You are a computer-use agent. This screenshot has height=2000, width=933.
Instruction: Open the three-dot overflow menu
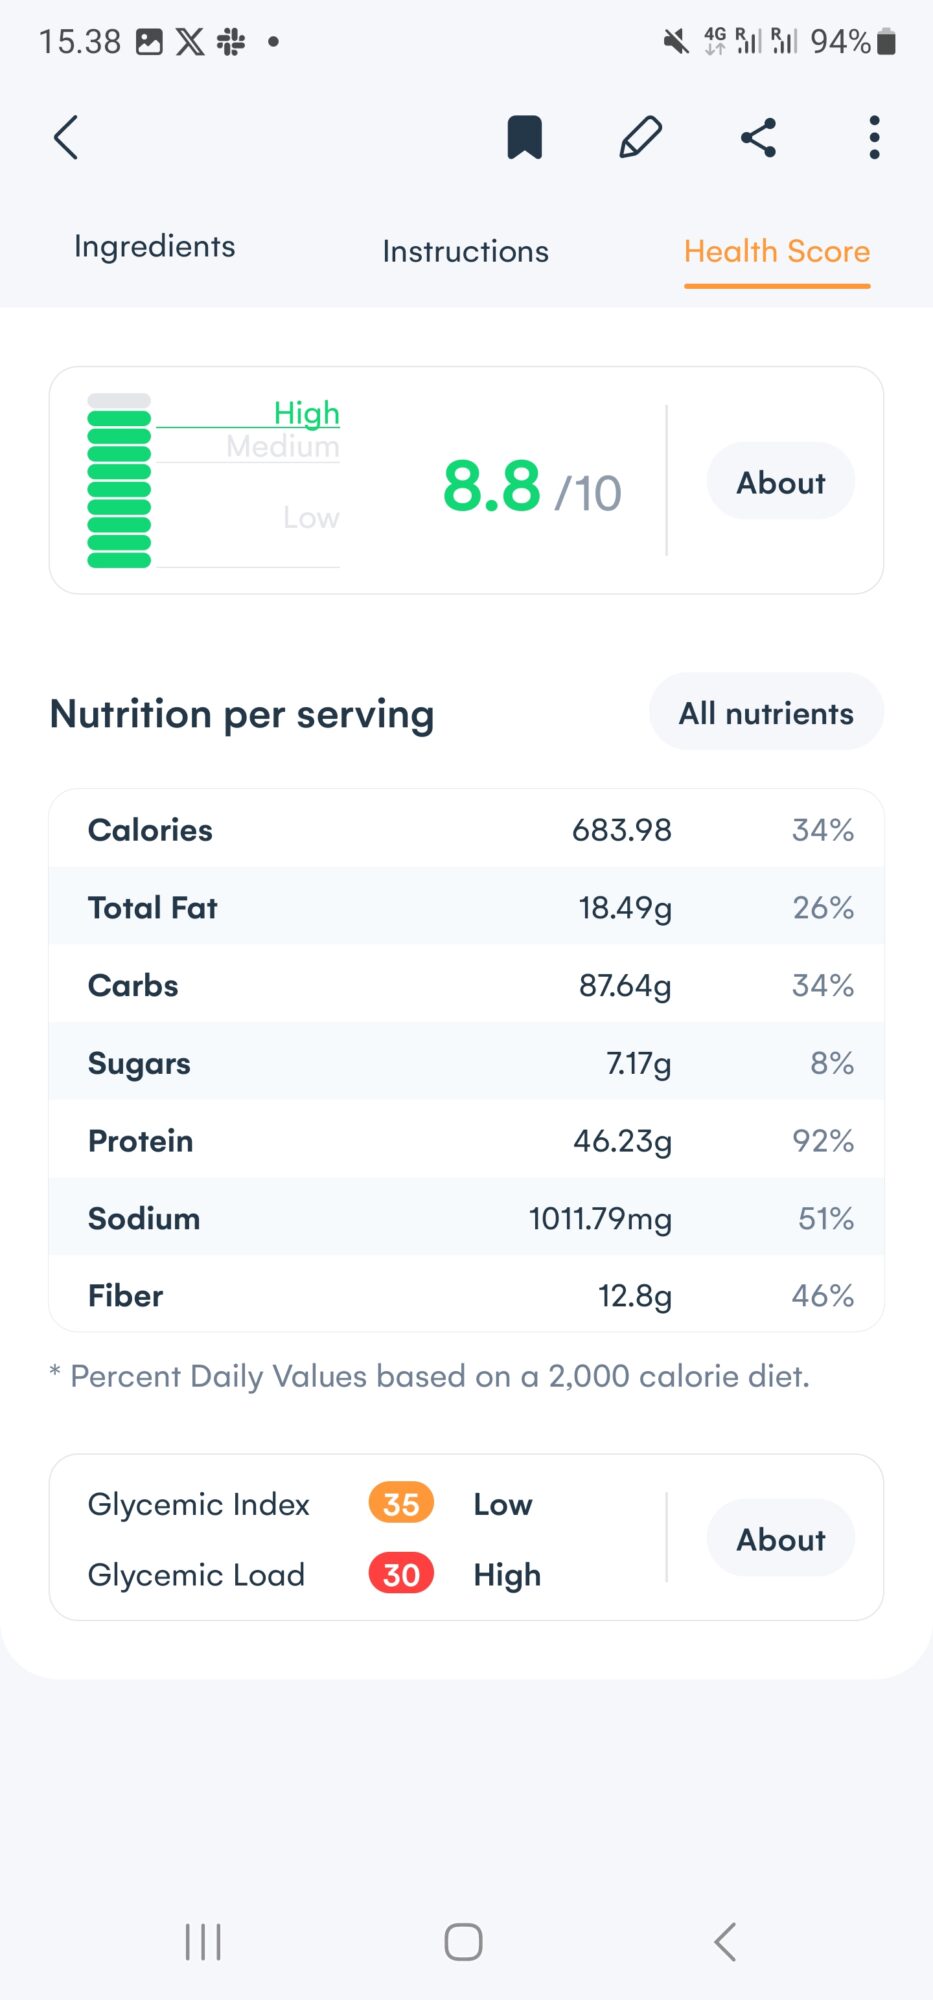tap(874, 138)
